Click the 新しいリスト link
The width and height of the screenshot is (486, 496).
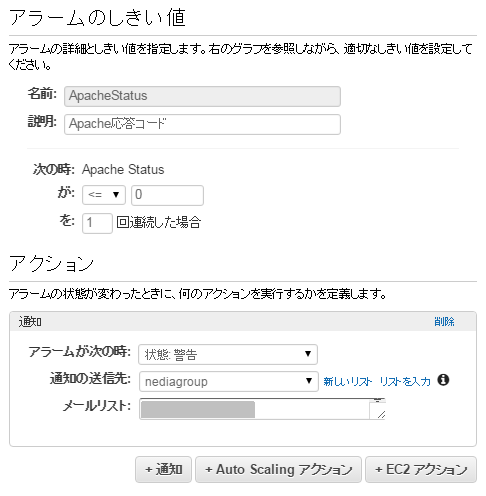pos(348,381)
